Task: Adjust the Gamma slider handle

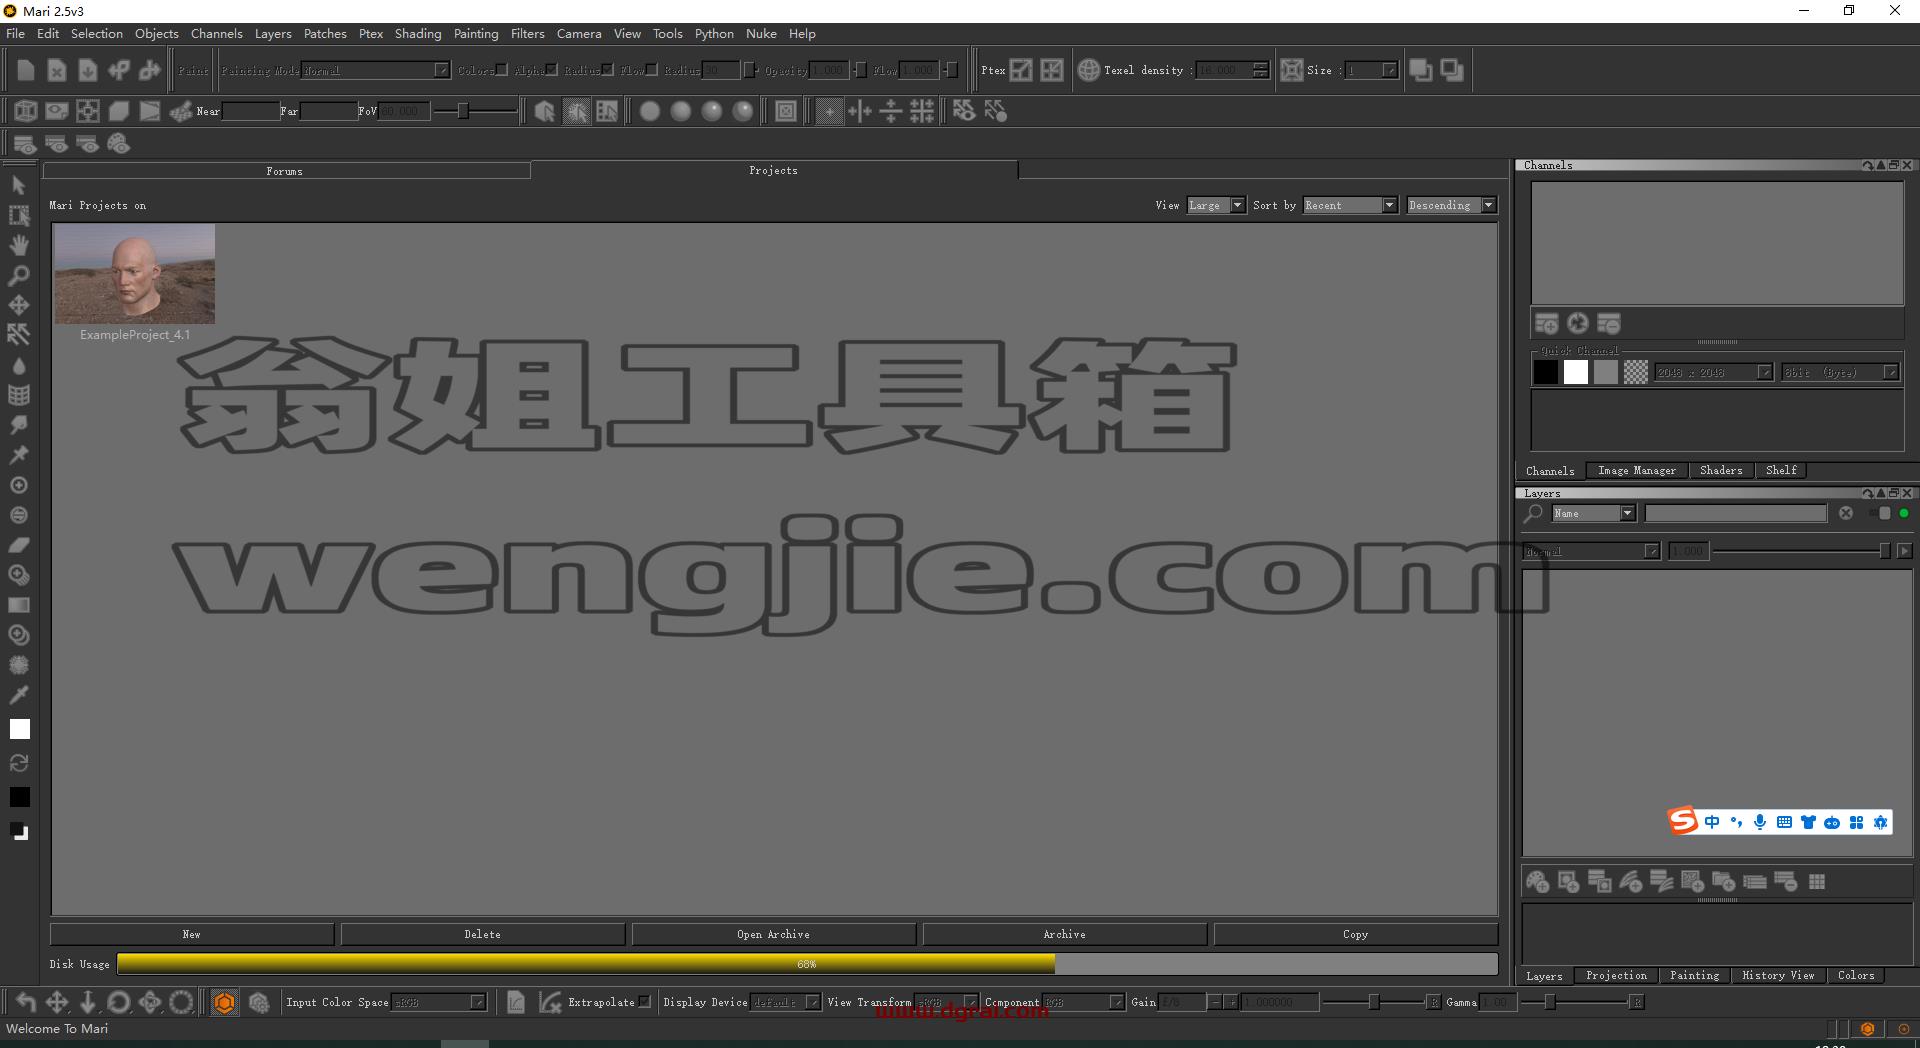Action: pos(1550,1002)
